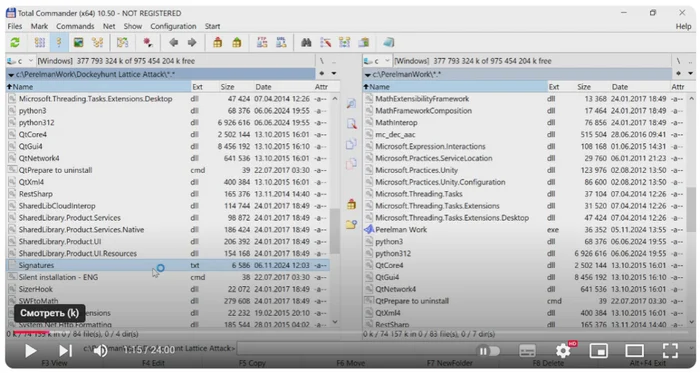Screen dimensions: 700x373
Task: Sort right panel by Name column header
Action: point(455,87)
